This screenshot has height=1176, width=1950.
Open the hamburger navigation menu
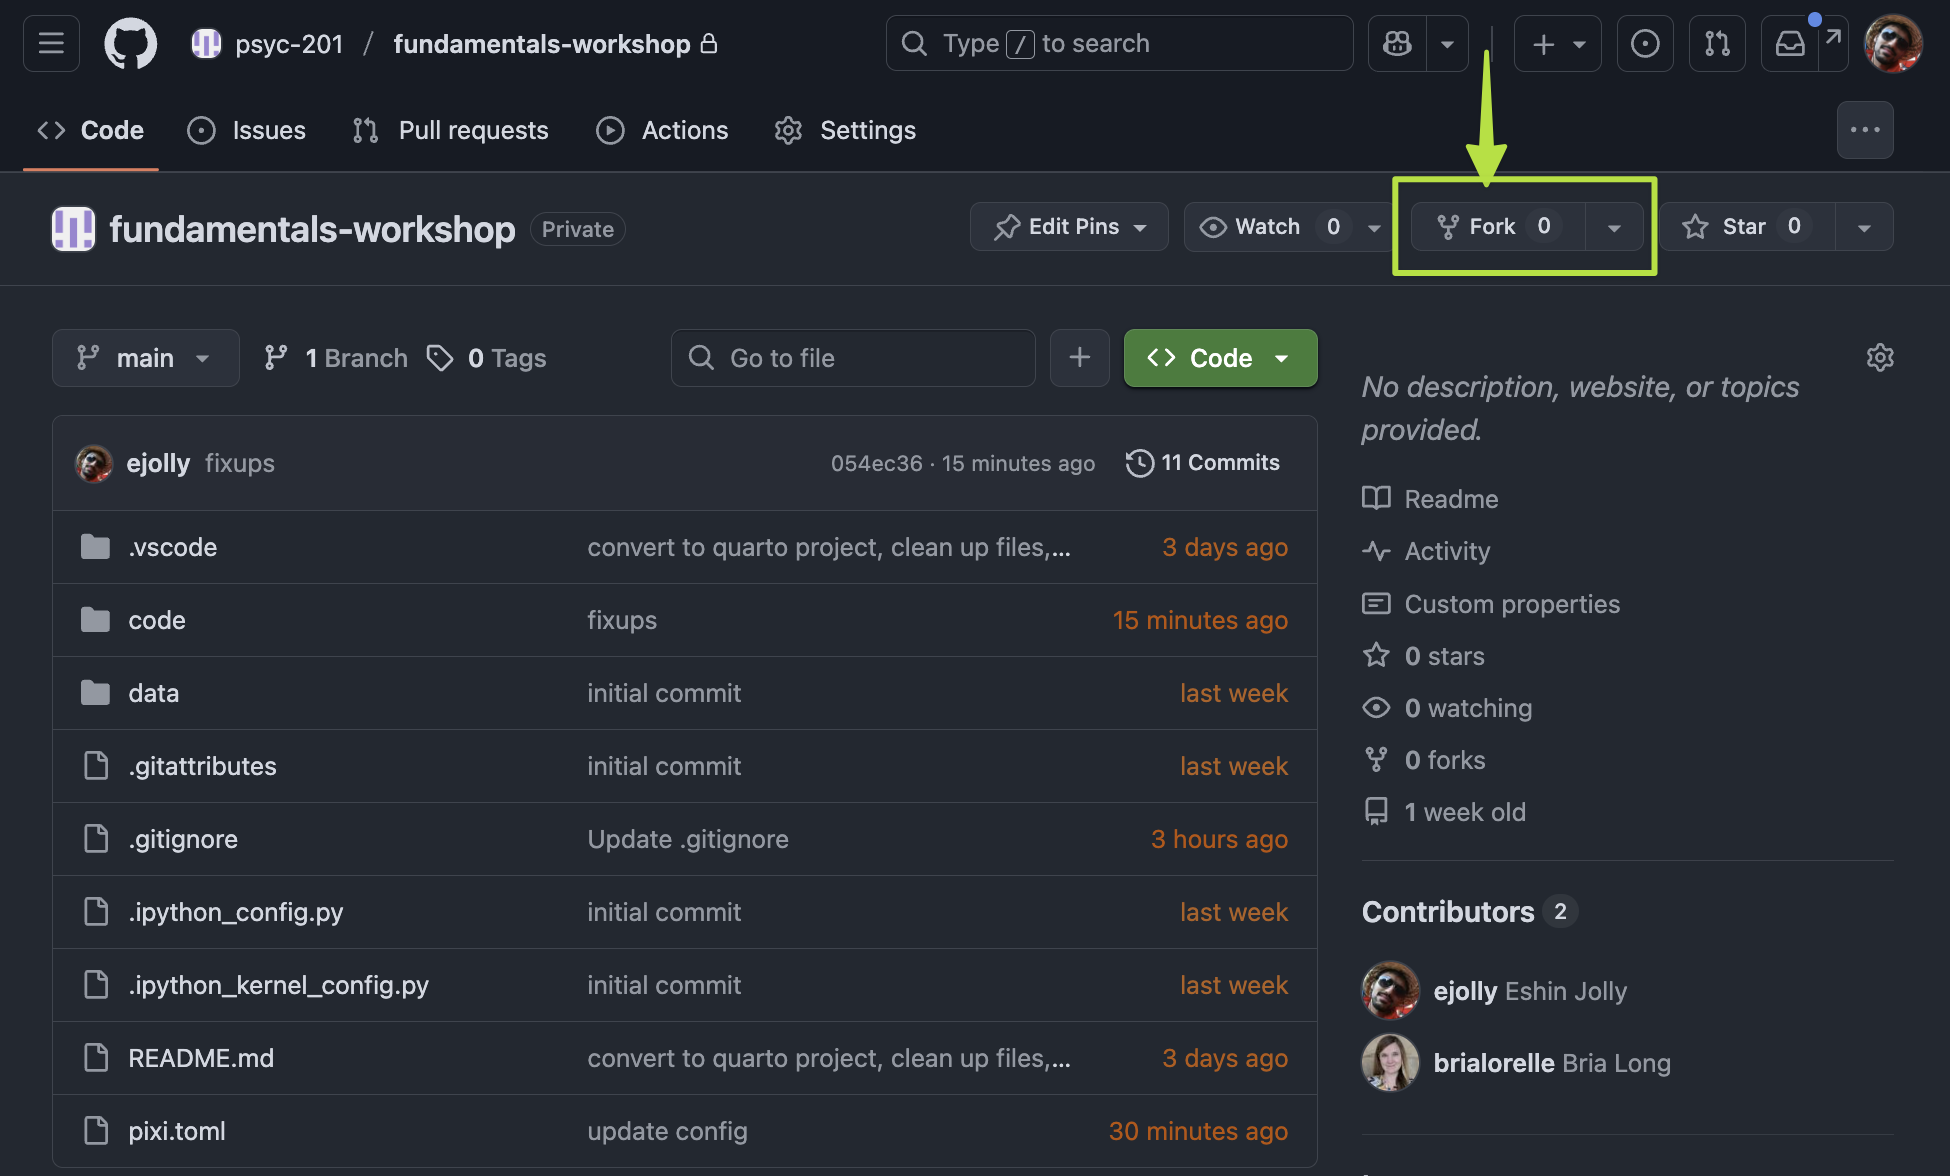coord(51,44)
